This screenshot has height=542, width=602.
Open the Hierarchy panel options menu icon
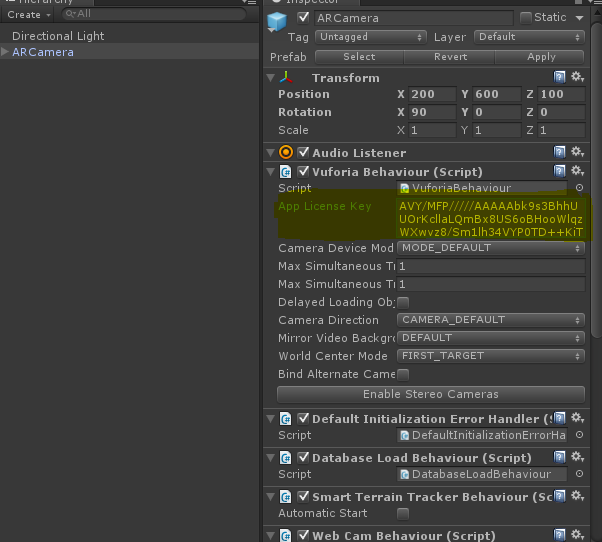pyautogui.click(x=249, y=2)
